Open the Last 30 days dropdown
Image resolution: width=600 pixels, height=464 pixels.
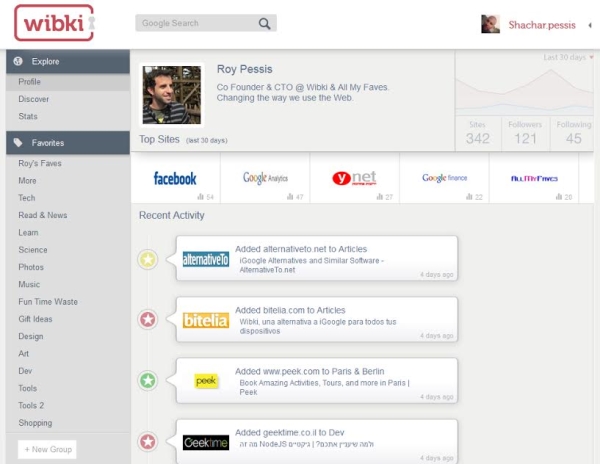pos(568,57)
